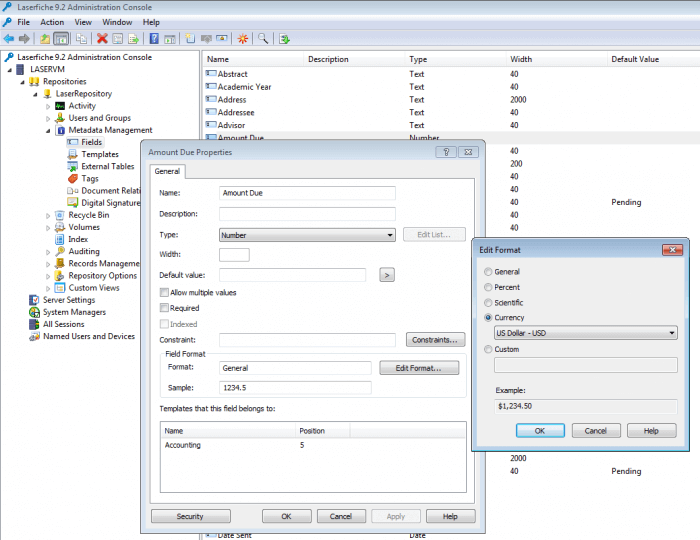
Task: Select the External Tables tree node
Action: pos(108,166)
